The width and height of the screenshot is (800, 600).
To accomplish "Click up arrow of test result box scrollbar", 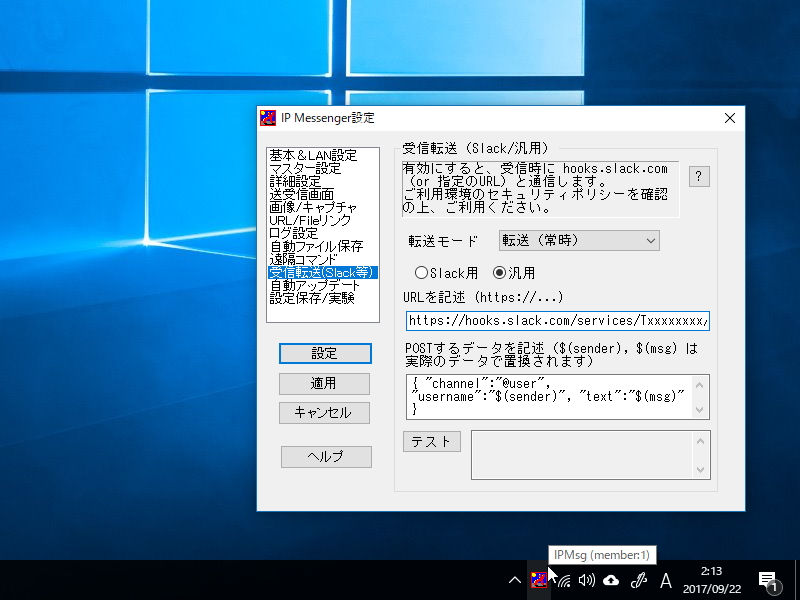I will tap(700, 441).
